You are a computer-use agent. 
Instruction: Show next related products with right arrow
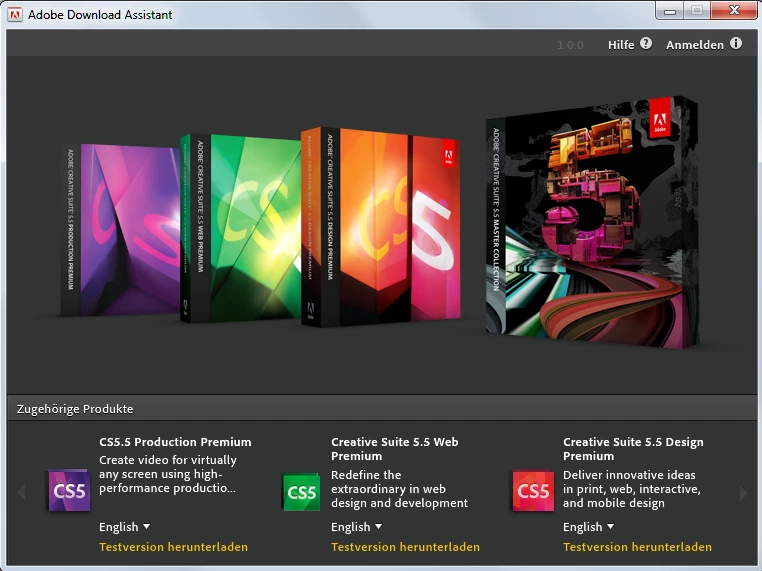click(x=743, y=493)
